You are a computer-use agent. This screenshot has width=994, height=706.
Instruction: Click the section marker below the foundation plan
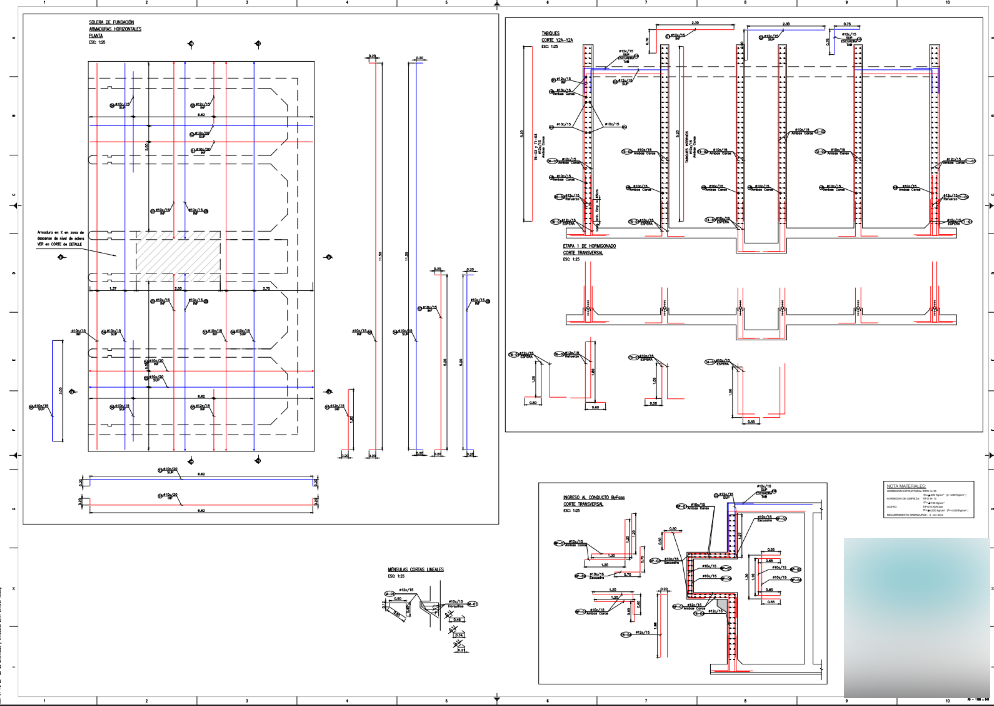click(x=259, y=460)
